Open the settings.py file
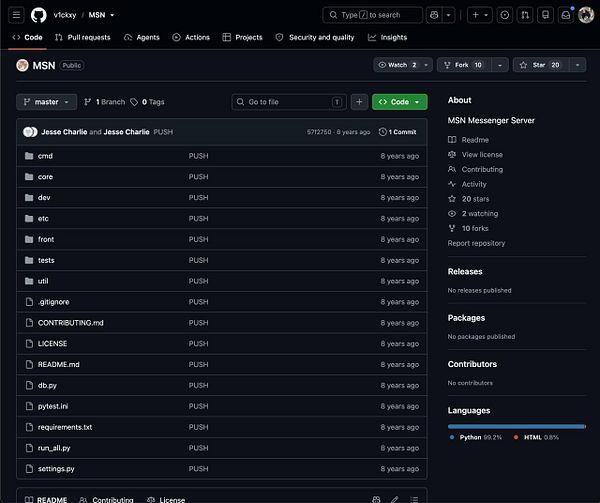The image size is (600, 503). tap(56, 469)
